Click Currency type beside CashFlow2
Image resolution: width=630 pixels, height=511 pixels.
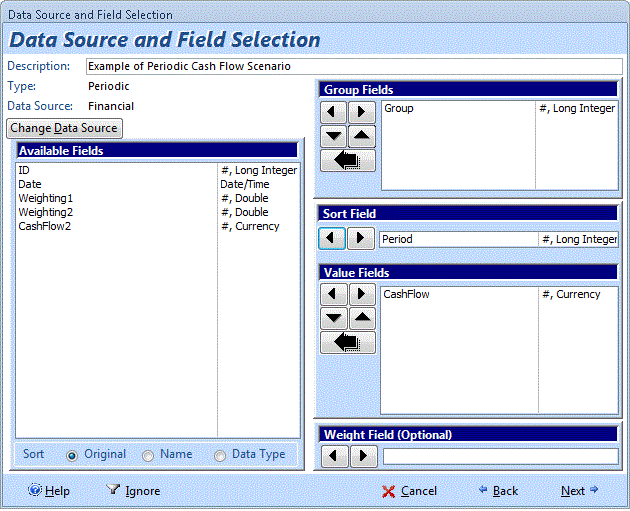tap(250, 226)
